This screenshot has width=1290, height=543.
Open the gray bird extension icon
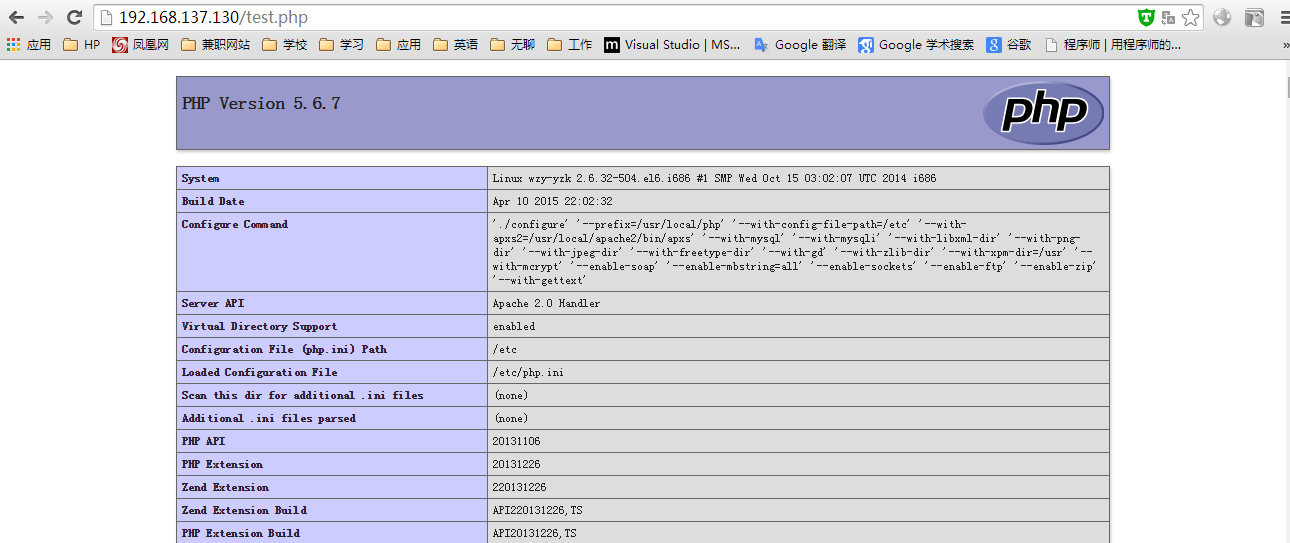1254,17
